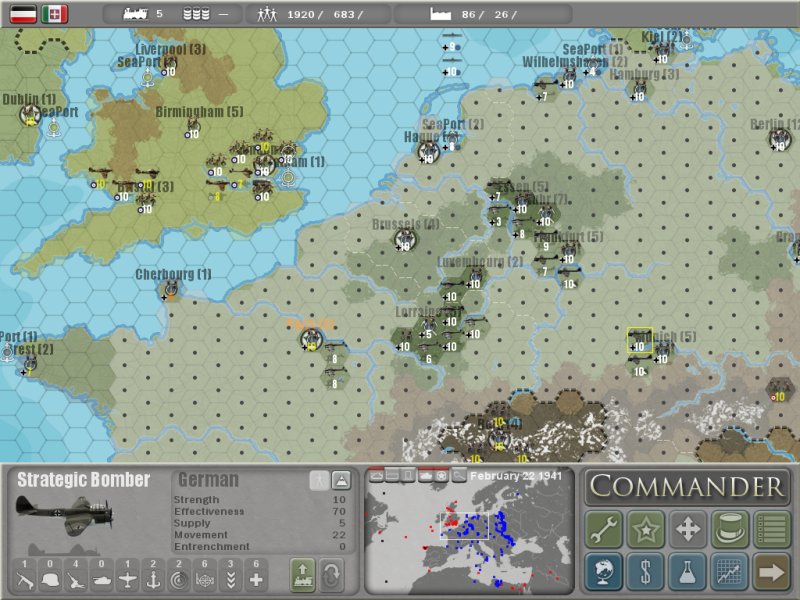Toggle the terrain triangle info view
This screenshot has width=800, height=600.
pos(341,480)
